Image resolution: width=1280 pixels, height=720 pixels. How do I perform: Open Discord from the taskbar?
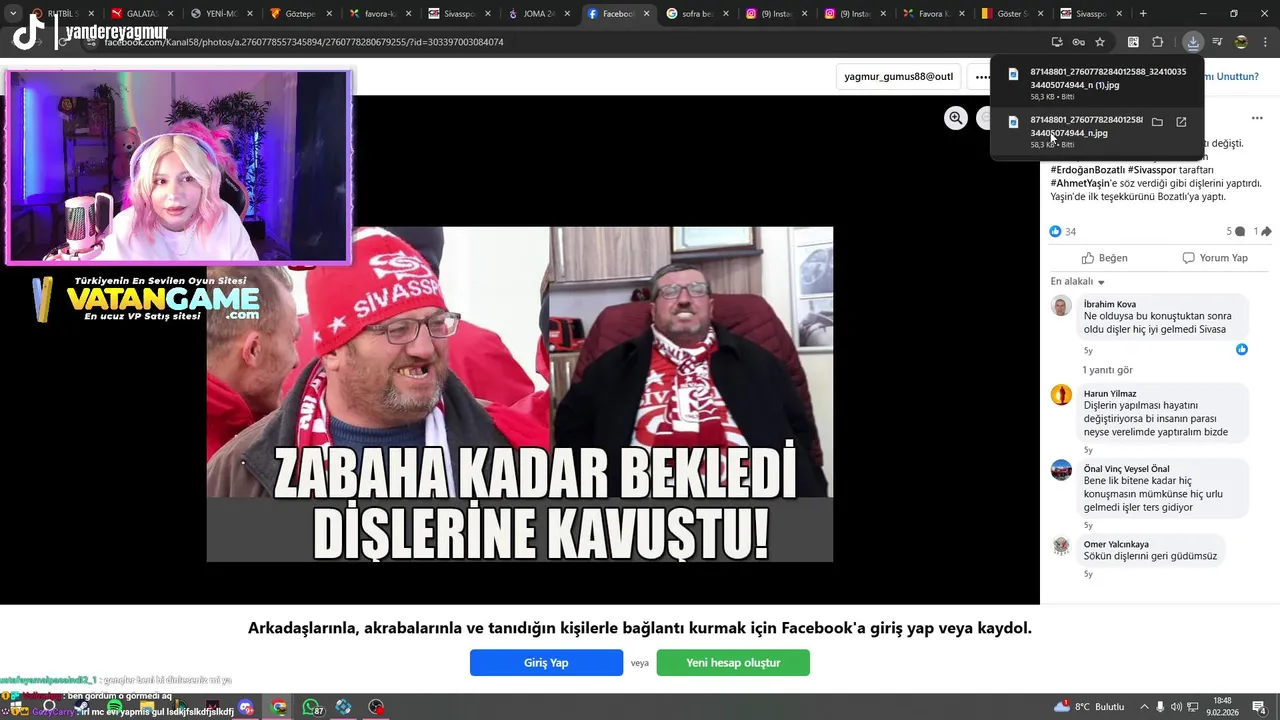246,708
